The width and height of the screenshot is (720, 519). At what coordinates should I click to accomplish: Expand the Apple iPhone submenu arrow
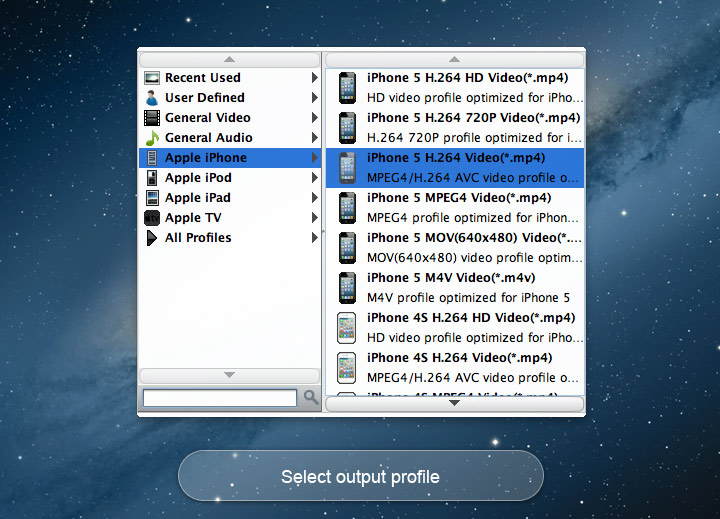click(315, 158)
